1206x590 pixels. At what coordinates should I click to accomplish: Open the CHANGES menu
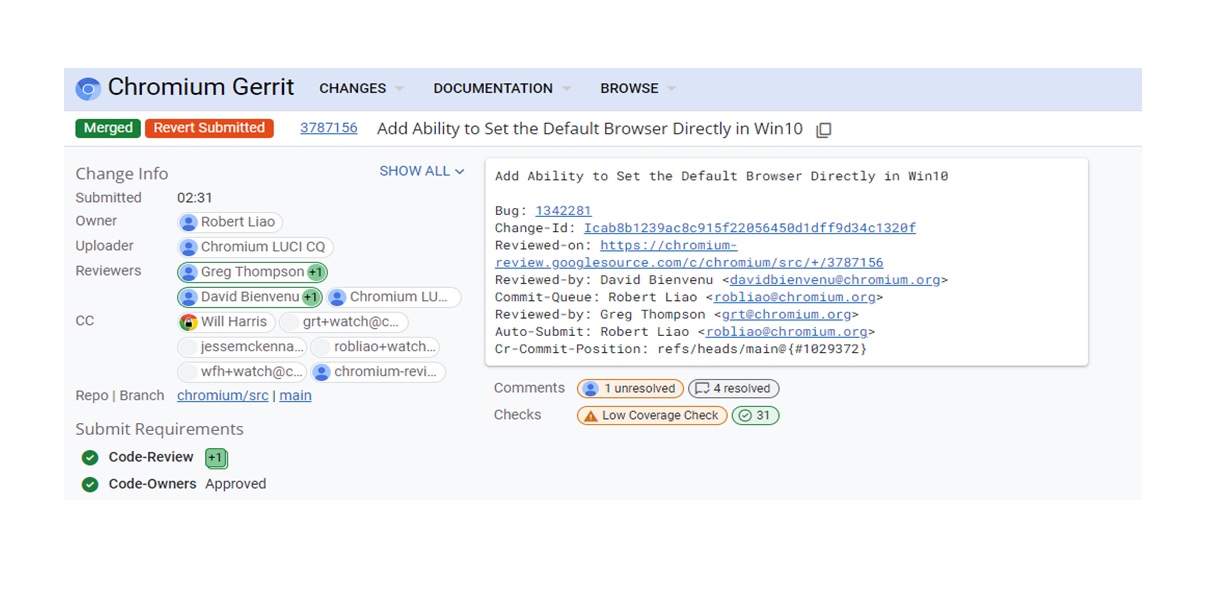point(353,89)
